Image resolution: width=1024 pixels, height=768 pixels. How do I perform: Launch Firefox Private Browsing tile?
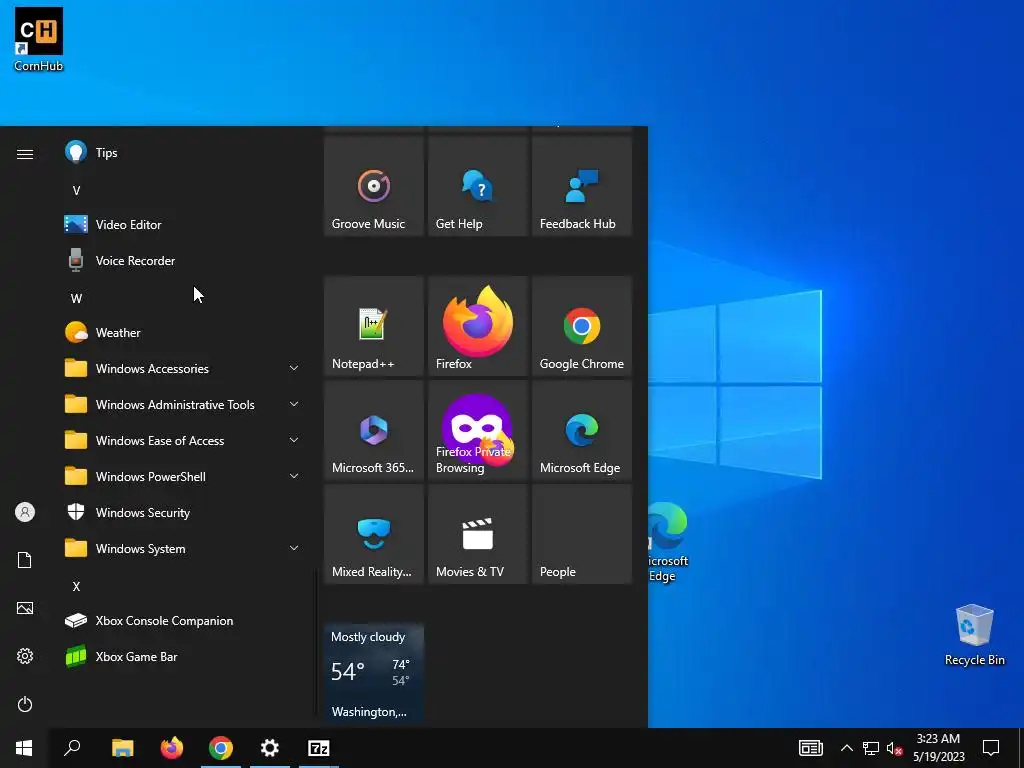click(x=477, y=430)
